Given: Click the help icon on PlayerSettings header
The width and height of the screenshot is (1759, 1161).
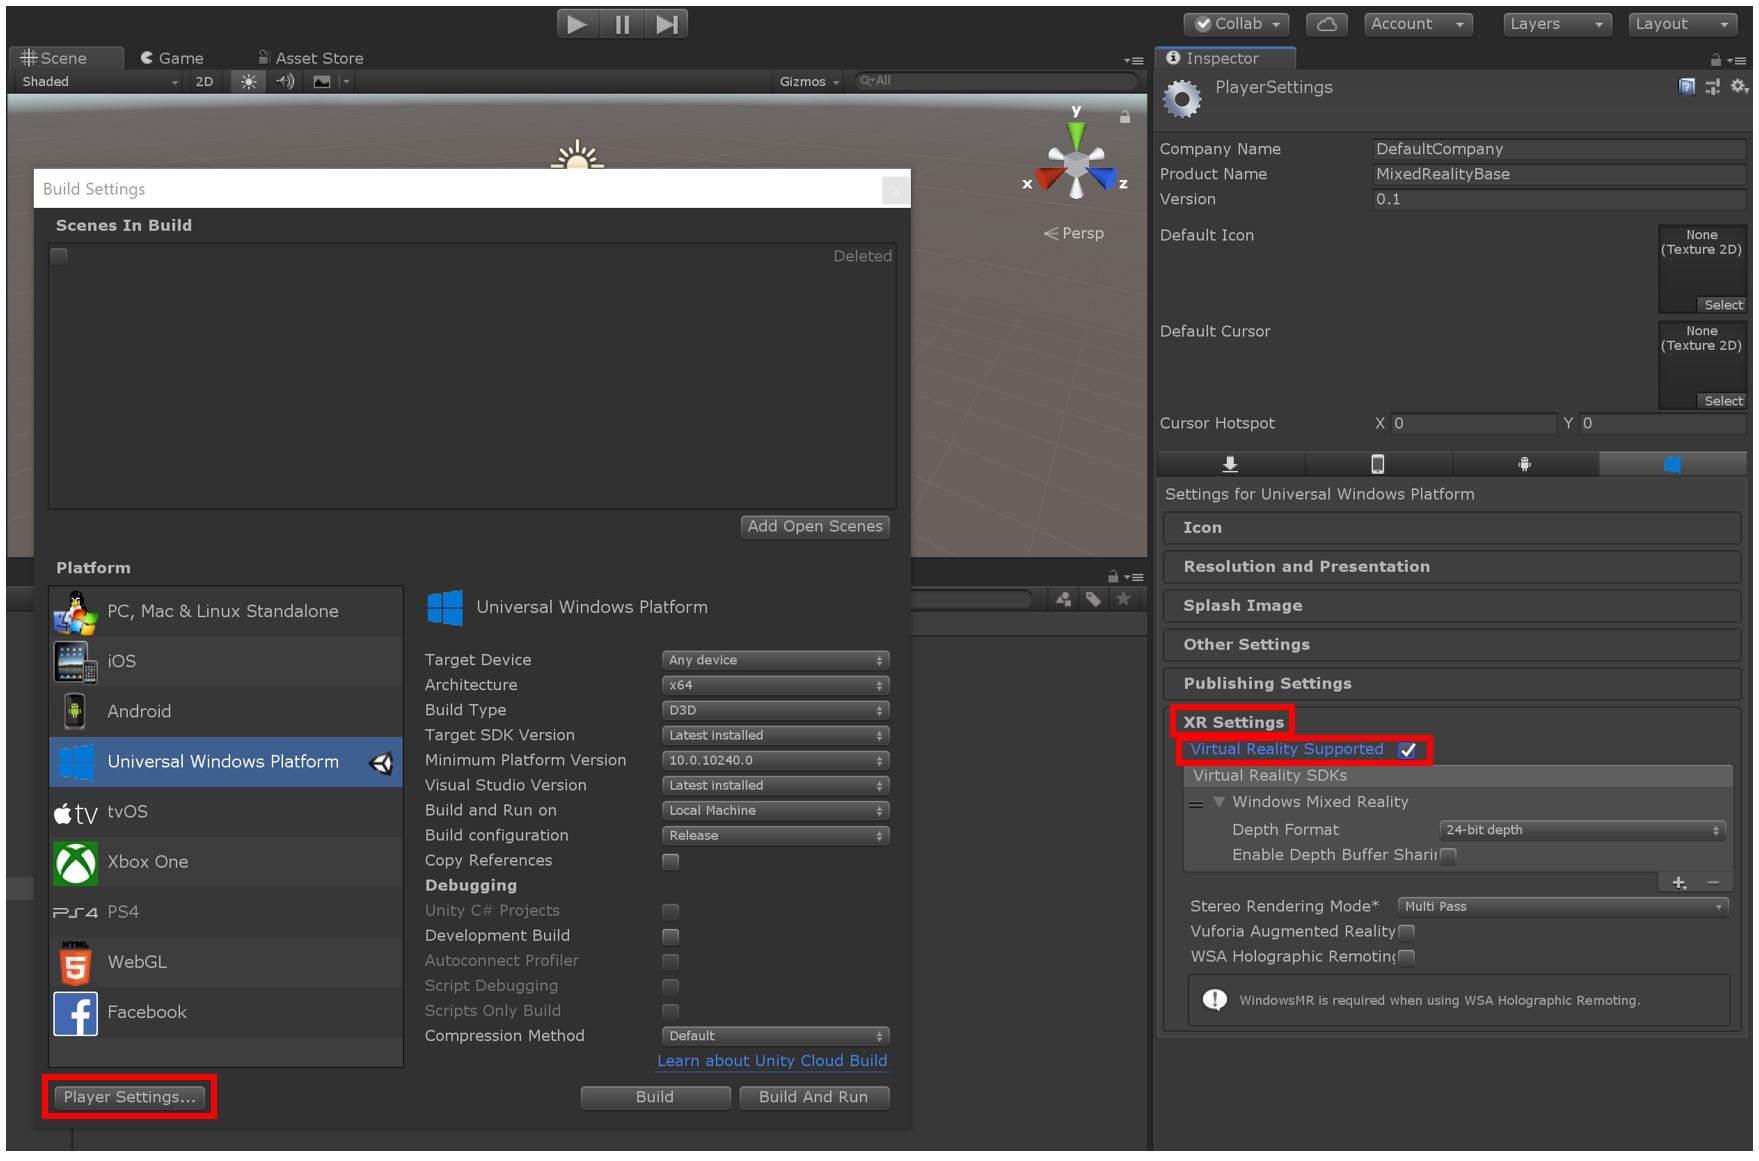Looking at the screenshot, I should point(1686,88).
